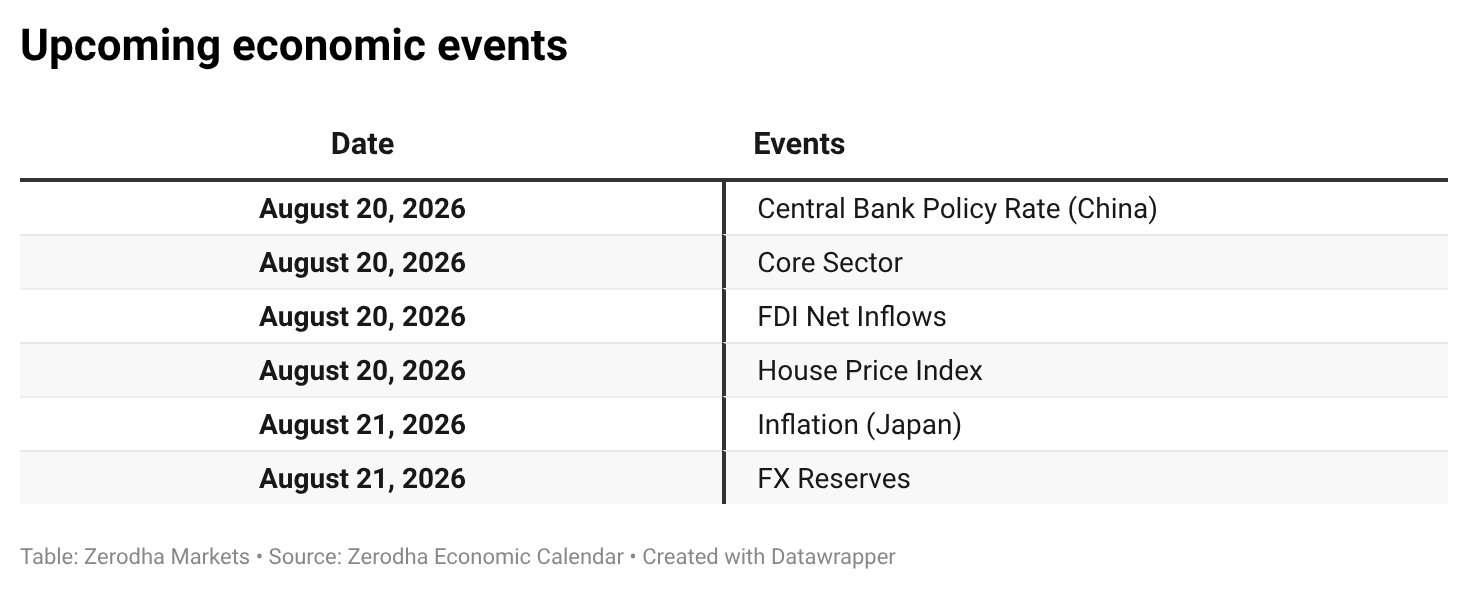Click the Date column header
Screen dimensions: 1468x590
pyautogui.click(x=362, y=144)
